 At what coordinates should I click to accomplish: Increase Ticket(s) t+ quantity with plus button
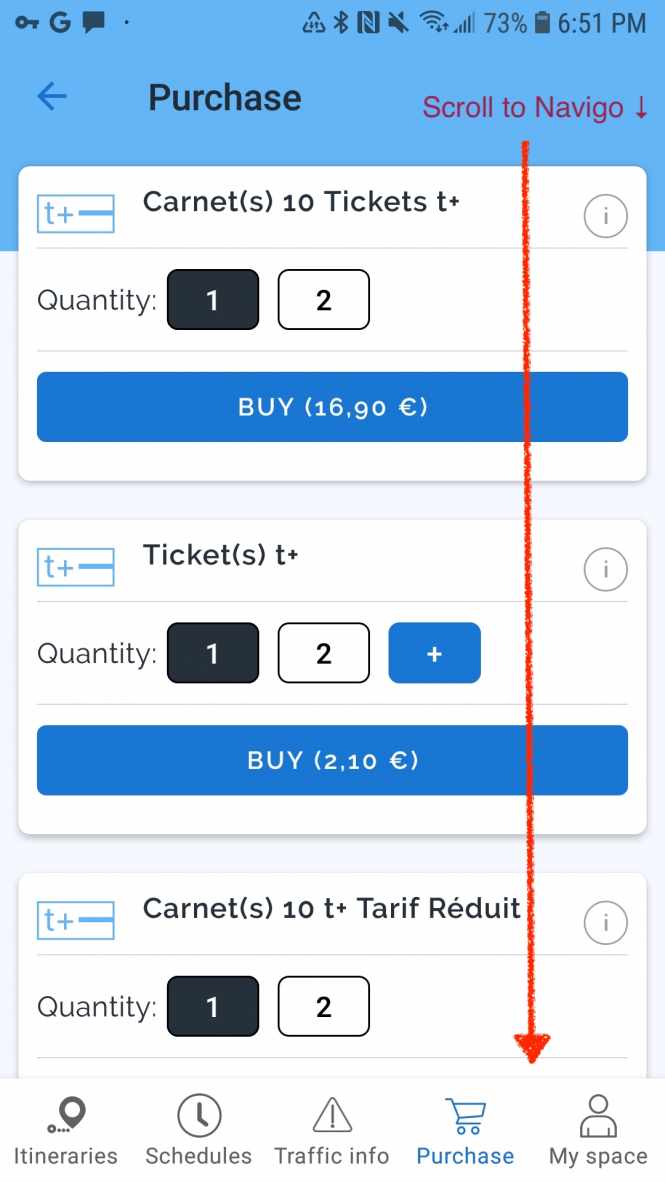434,653
